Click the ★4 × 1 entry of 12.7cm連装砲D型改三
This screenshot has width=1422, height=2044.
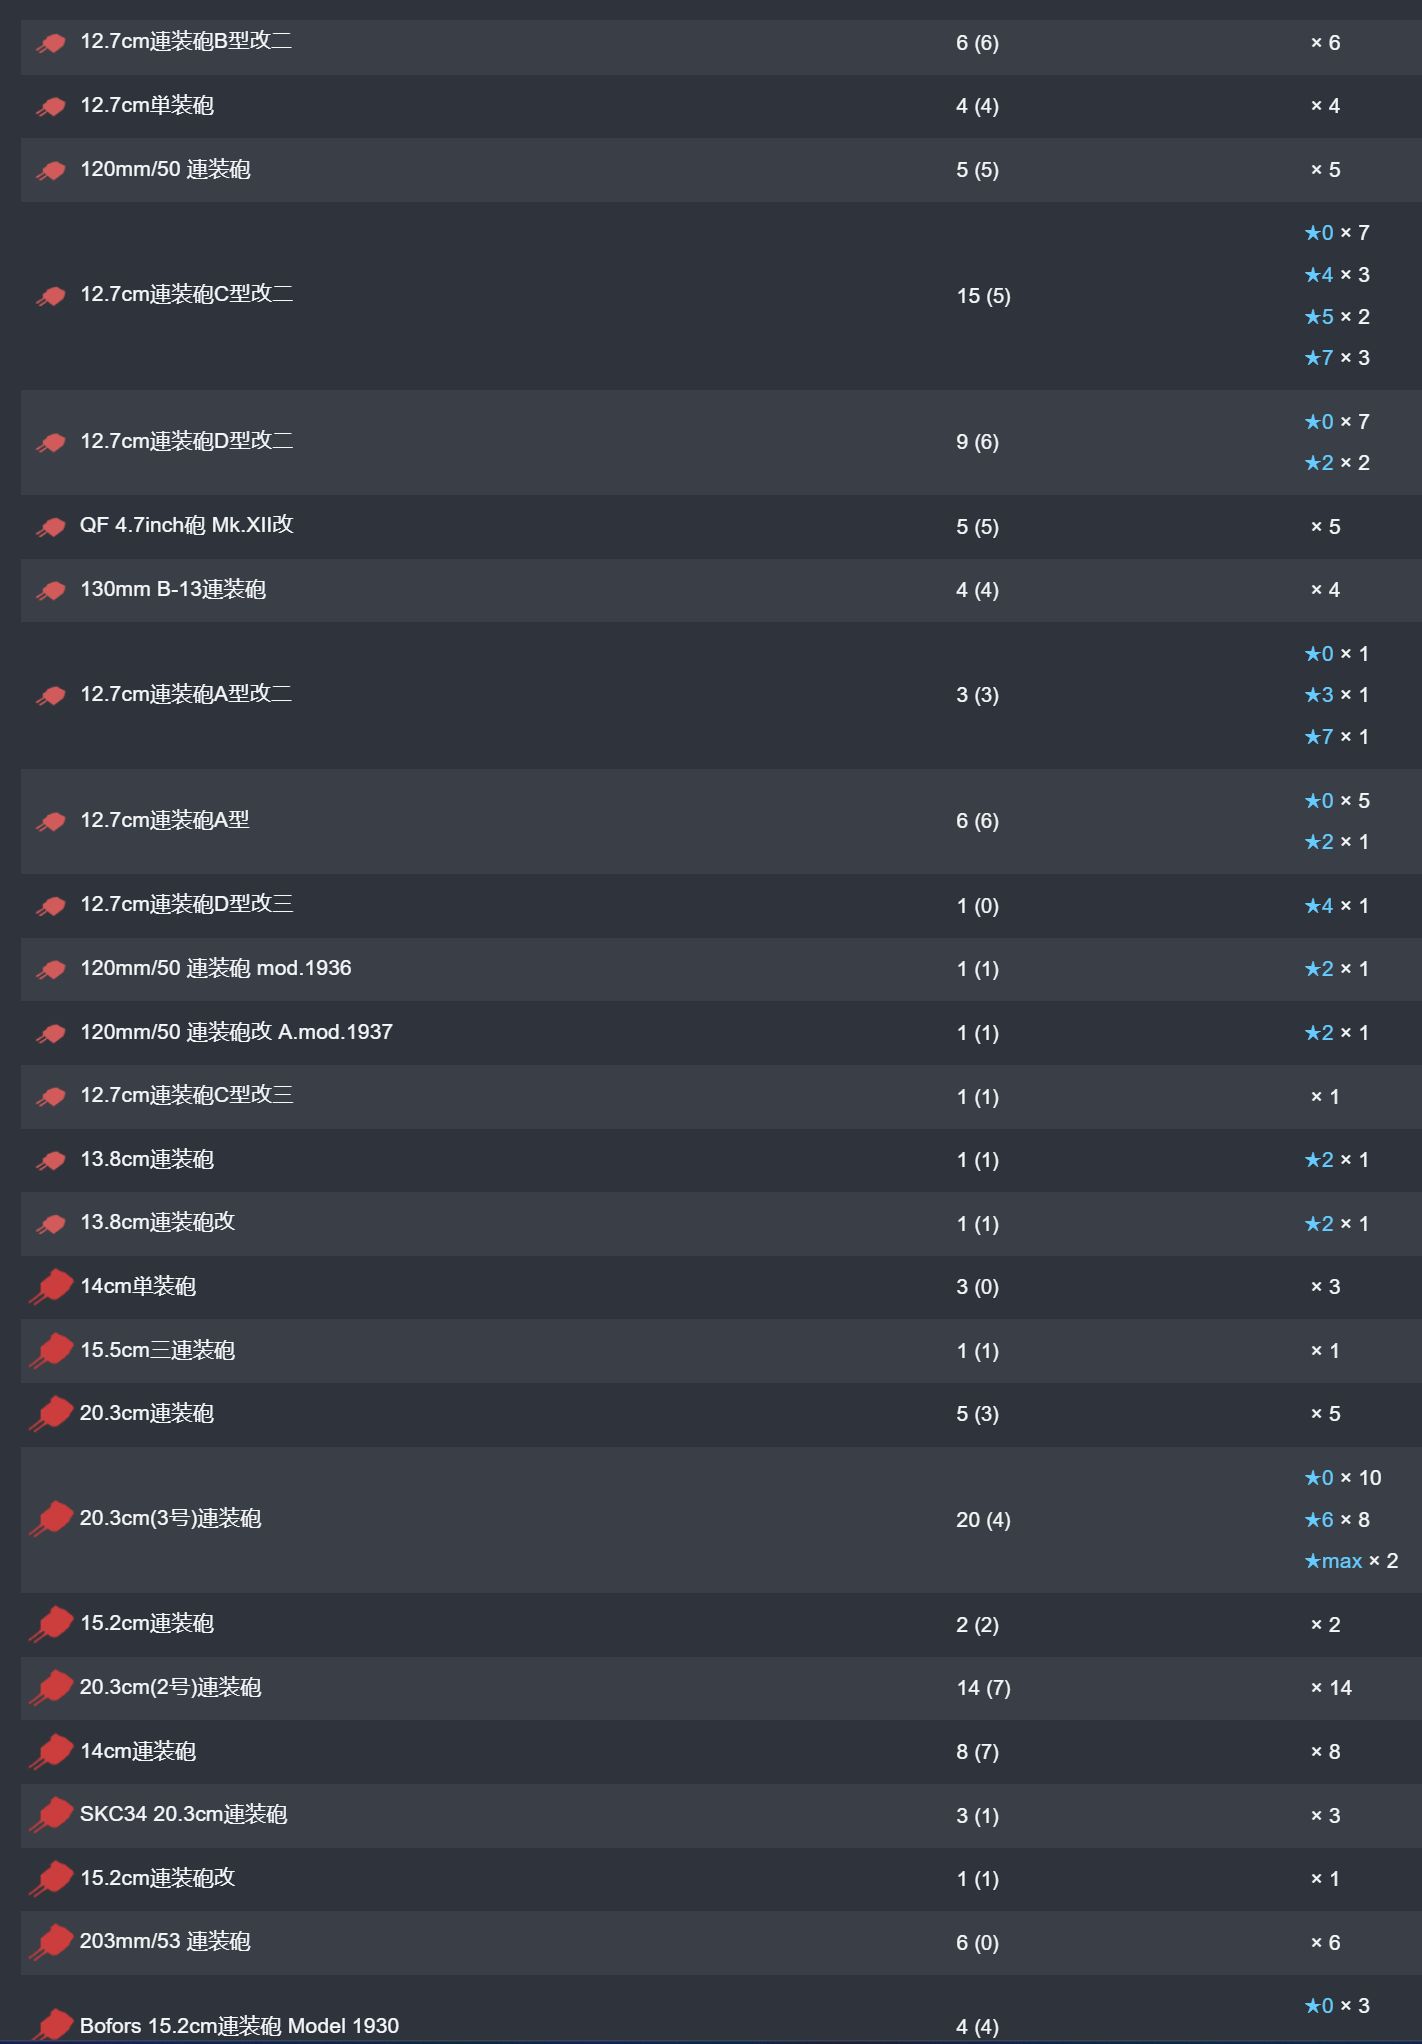click(1337, 906)
